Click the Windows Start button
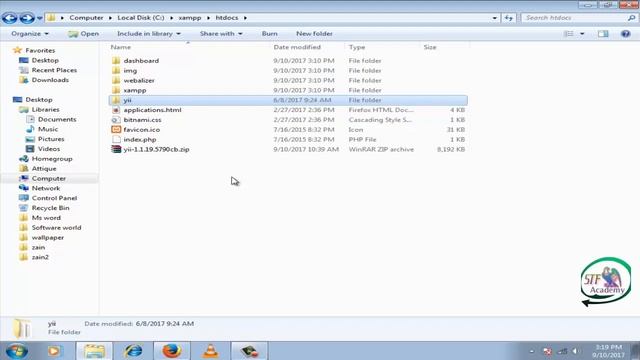Screen dimensions: 640x360 [x=17, y=351]
